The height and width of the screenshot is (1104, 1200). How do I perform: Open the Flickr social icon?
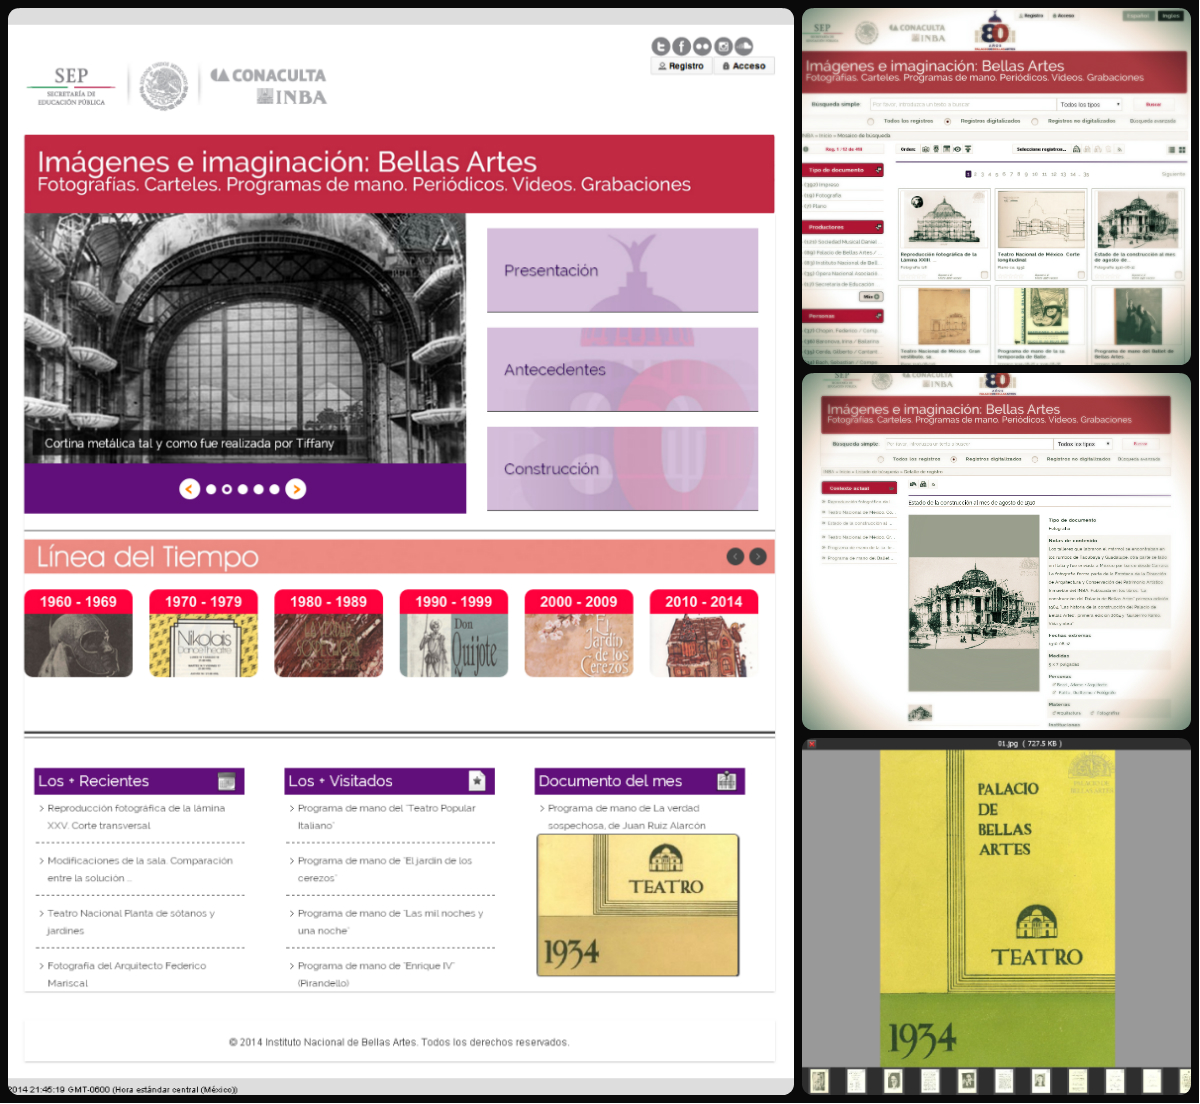click(x=702, y=46)
